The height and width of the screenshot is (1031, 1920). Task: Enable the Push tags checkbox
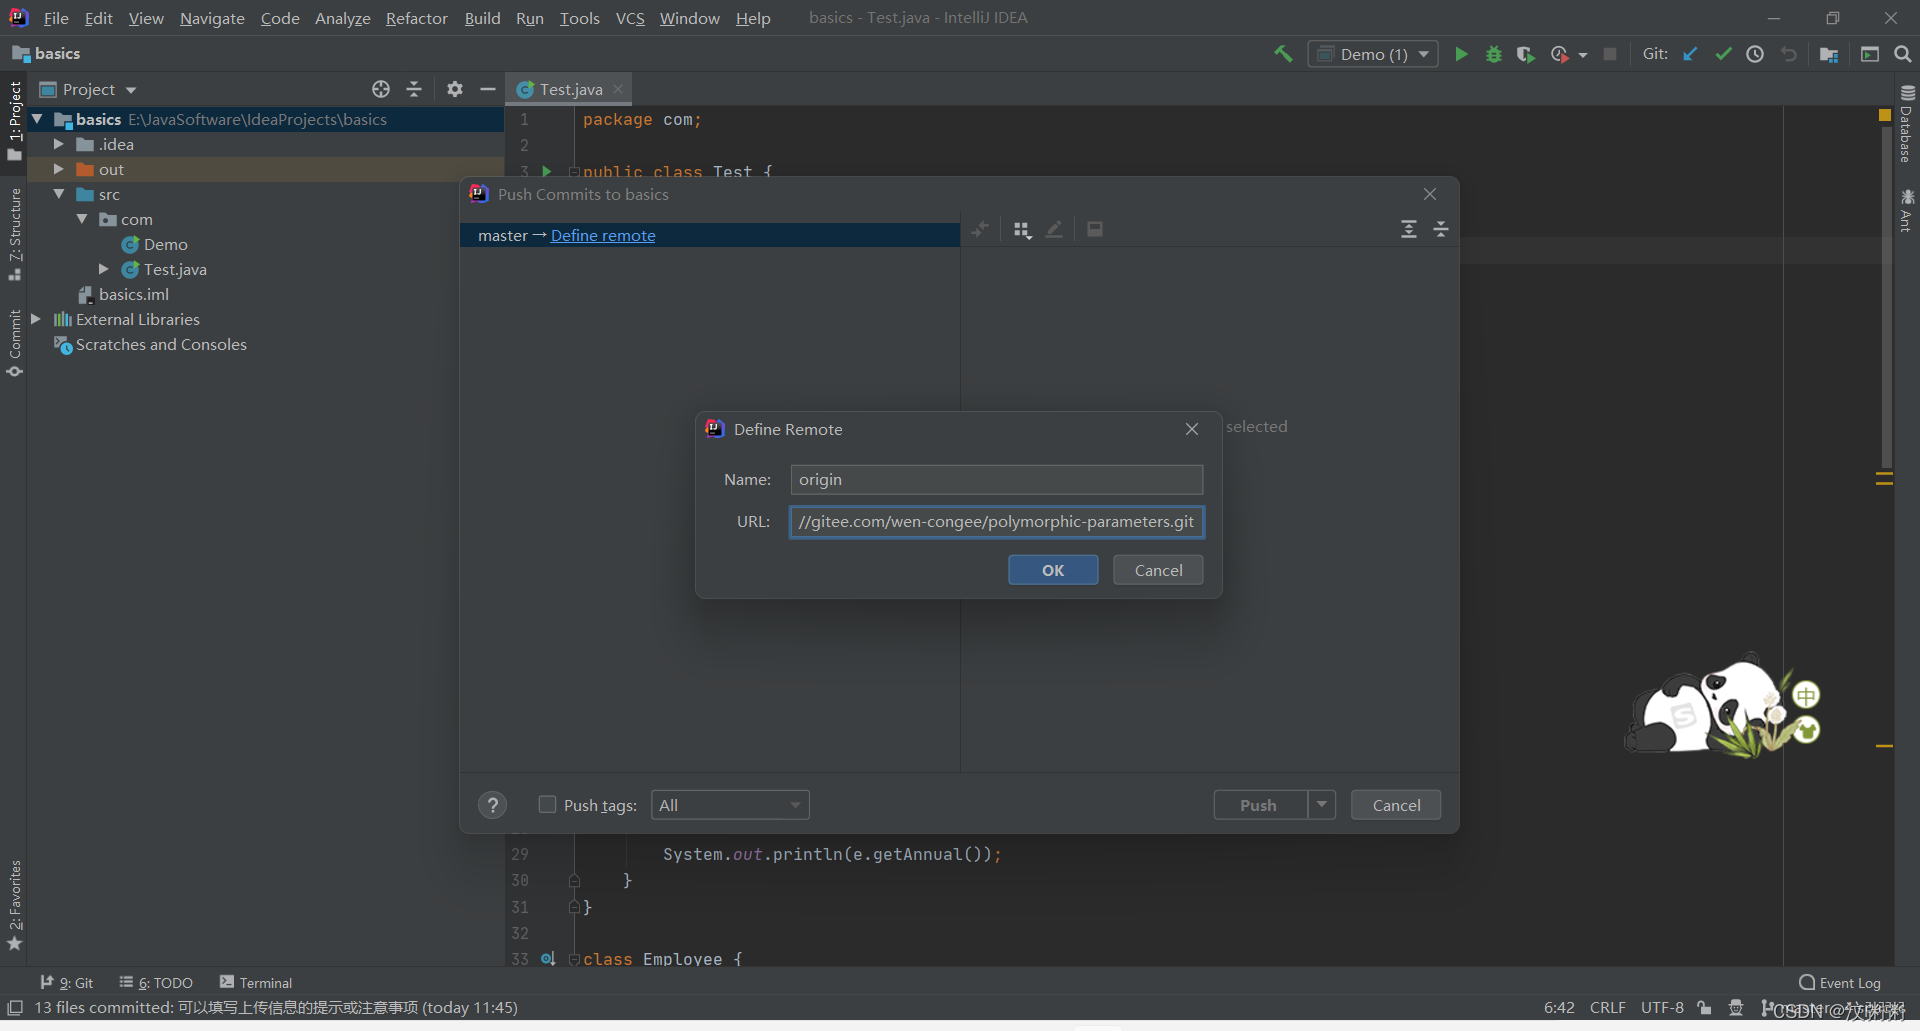pos(547,804)
